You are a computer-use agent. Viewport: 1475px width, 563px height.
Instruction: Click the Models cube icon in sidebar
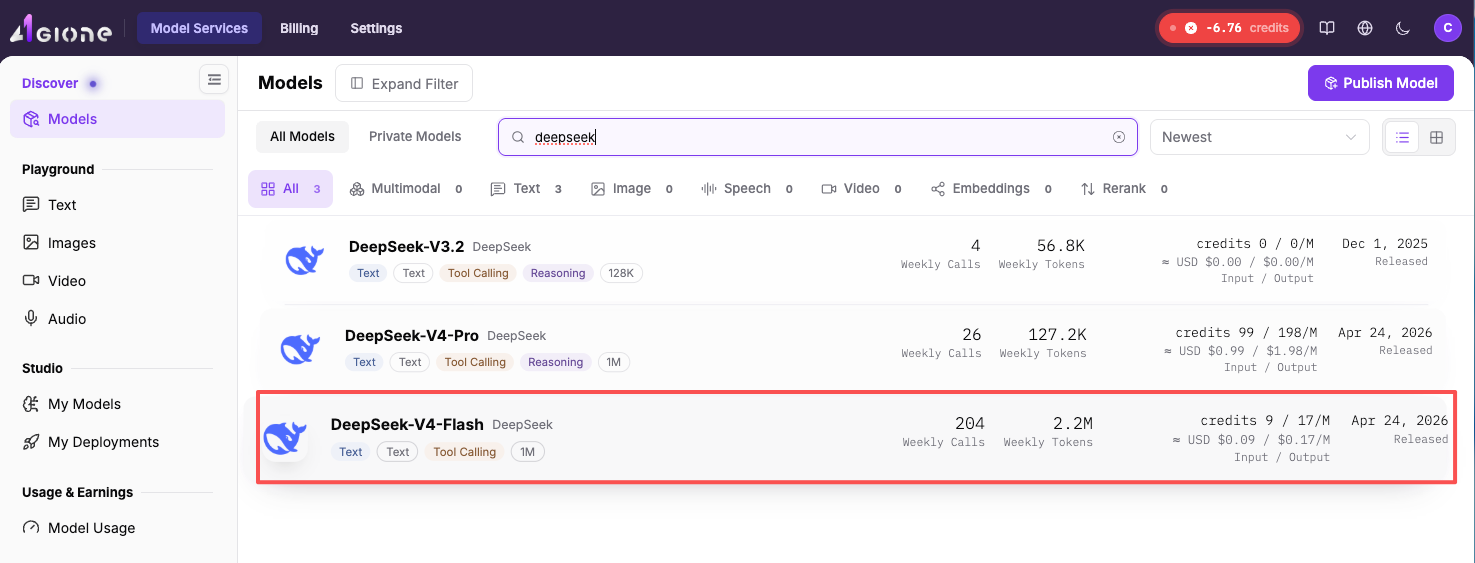click(x=31, y=119)
